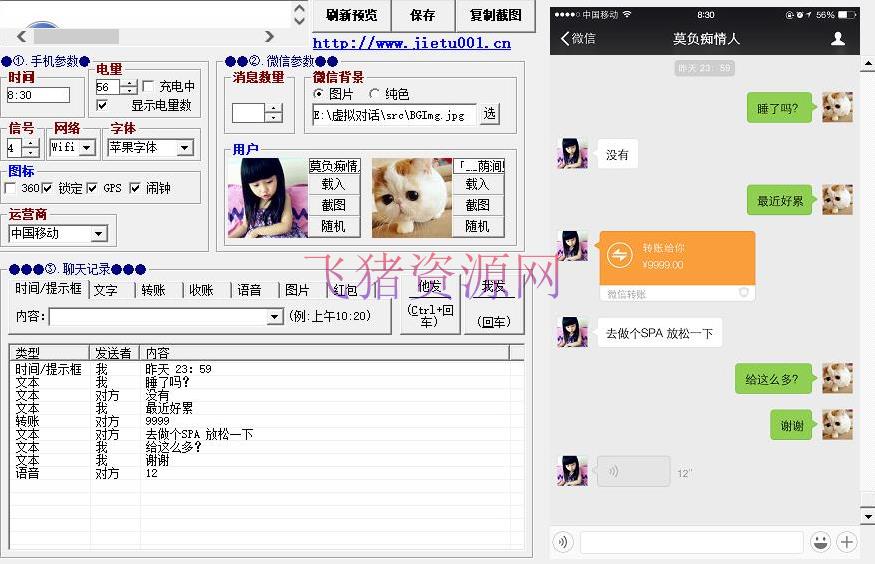Image resolution: width=875 pixels, height=564 pixels.
Task: Click the preview scrollbar down arrow
Action: [x=868, y=515]
